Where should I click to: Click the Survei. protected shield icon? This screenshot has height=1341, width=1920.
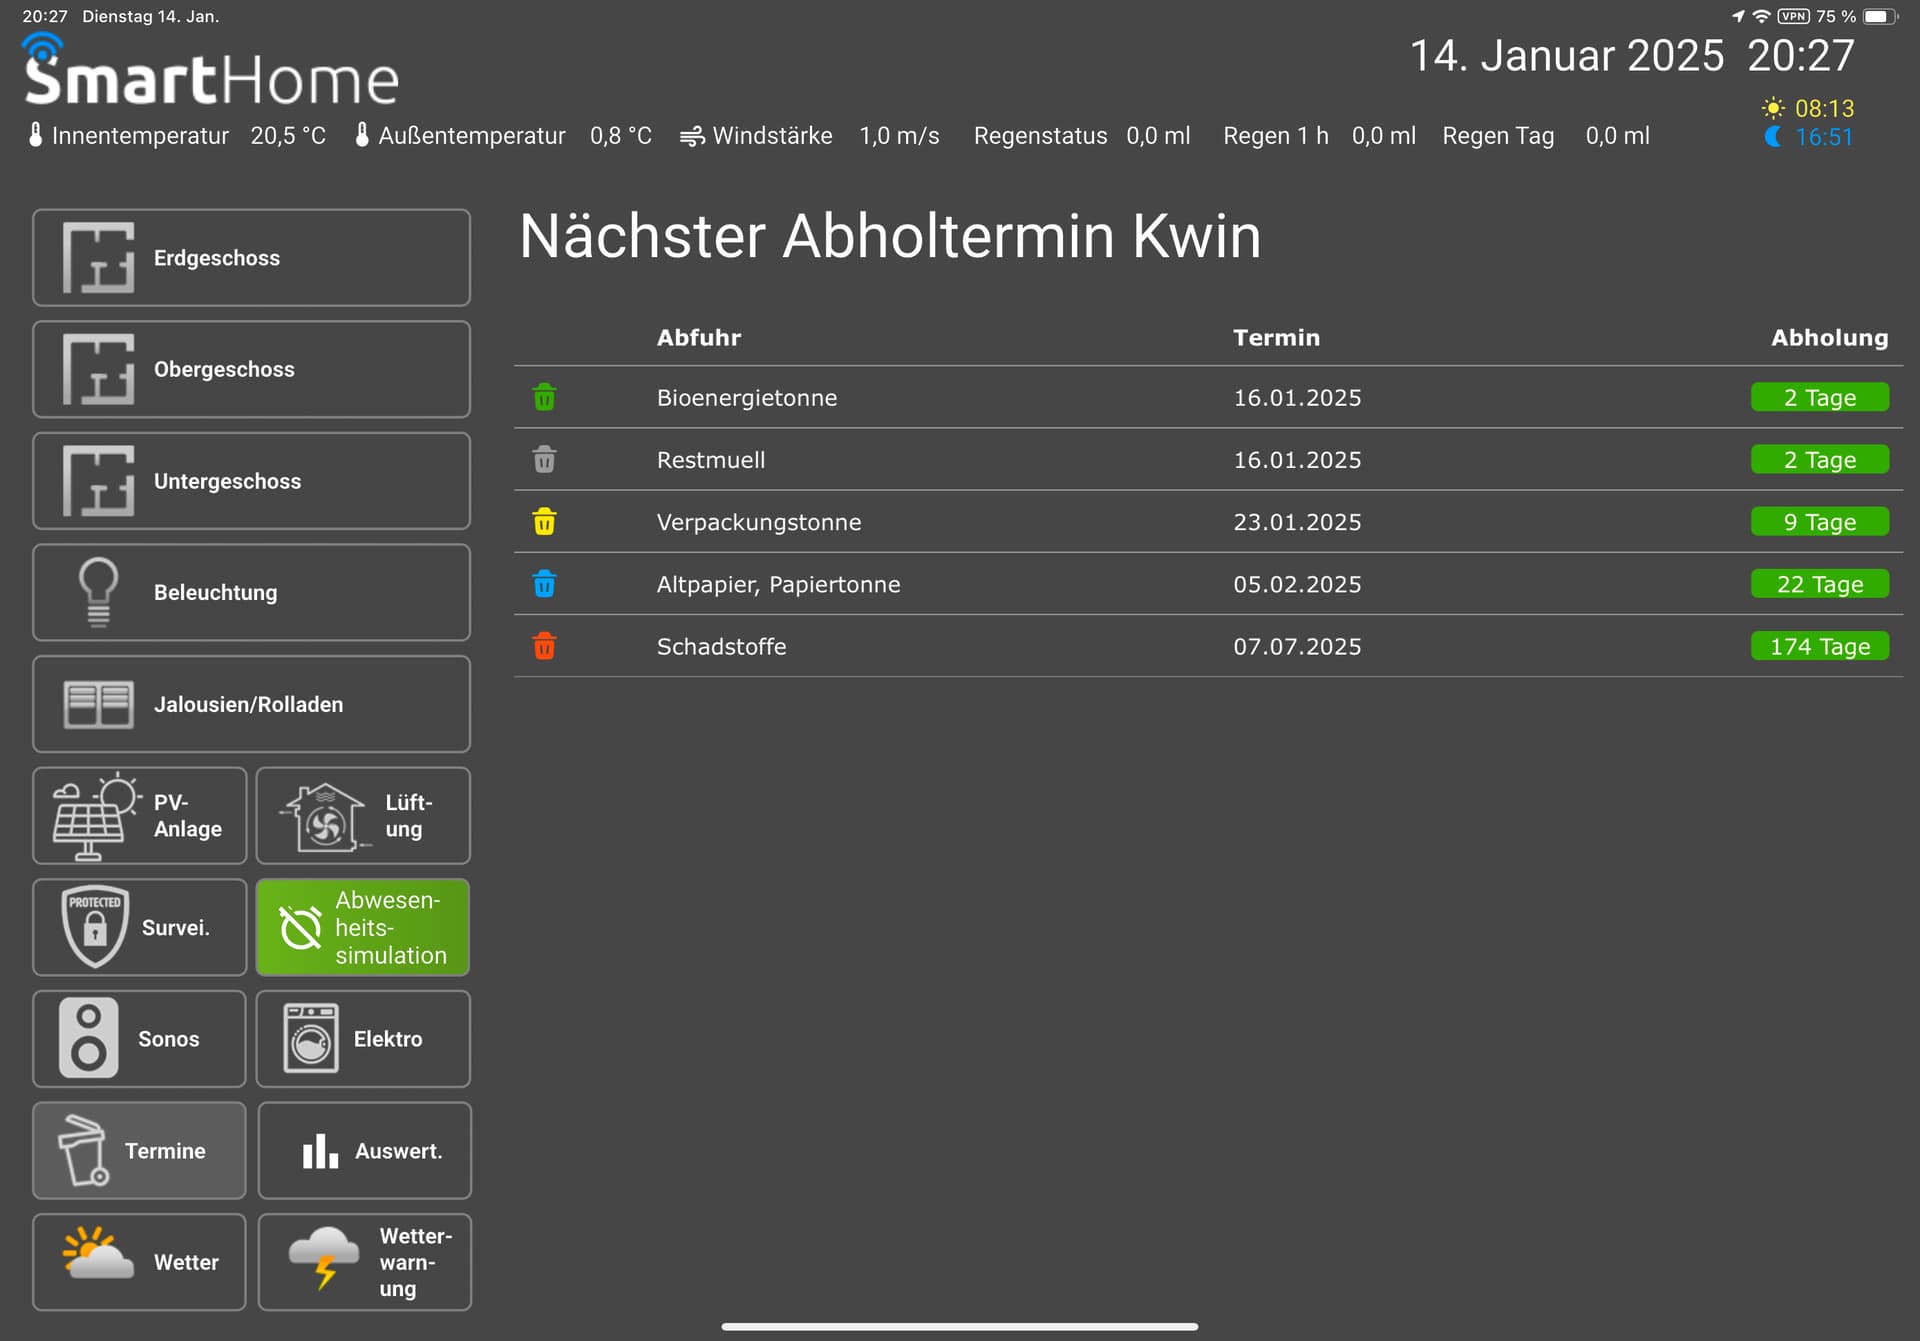[x=95, y=927]
